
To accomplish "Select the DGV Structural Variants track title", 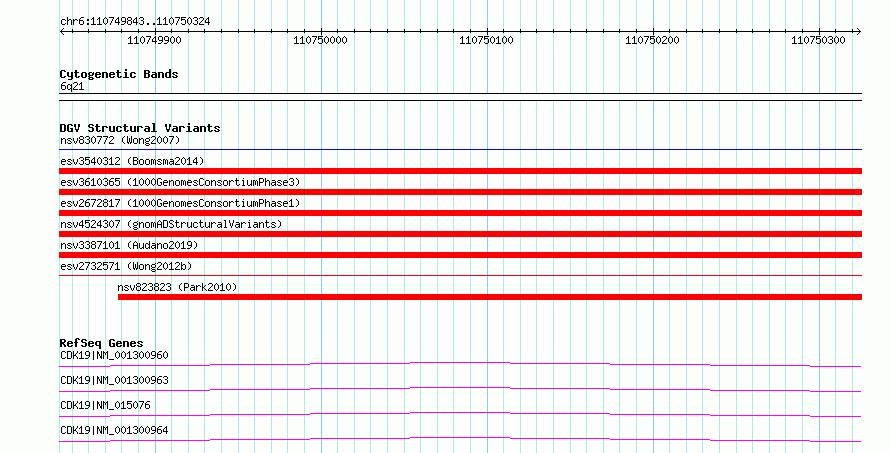I will [140, 128].
